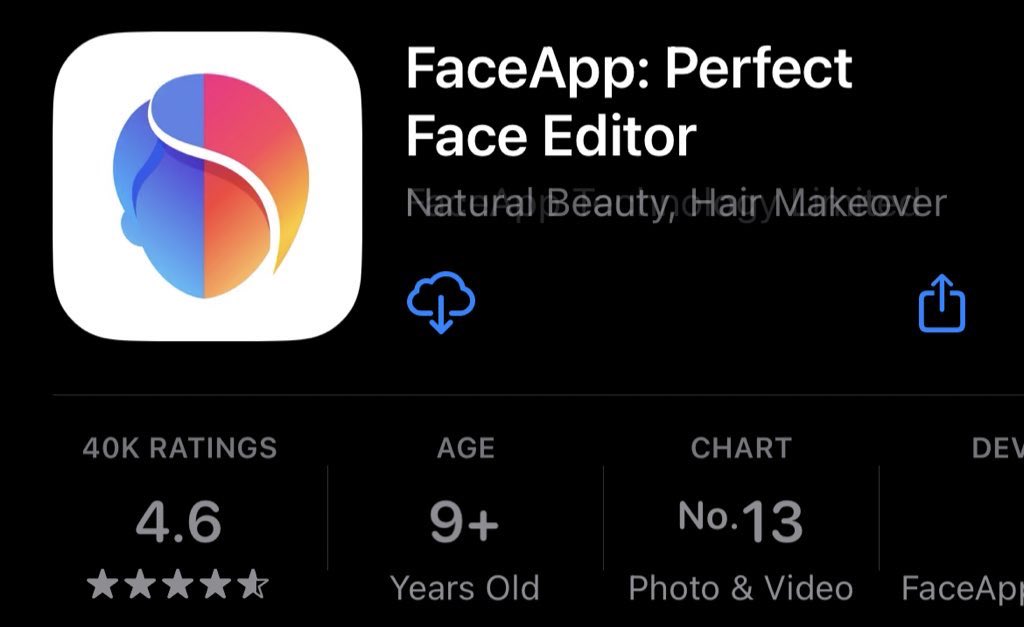The image size is (1024, 627).
Task: Tap the last half-filled rating star
Action: click(x=253, y=584)
